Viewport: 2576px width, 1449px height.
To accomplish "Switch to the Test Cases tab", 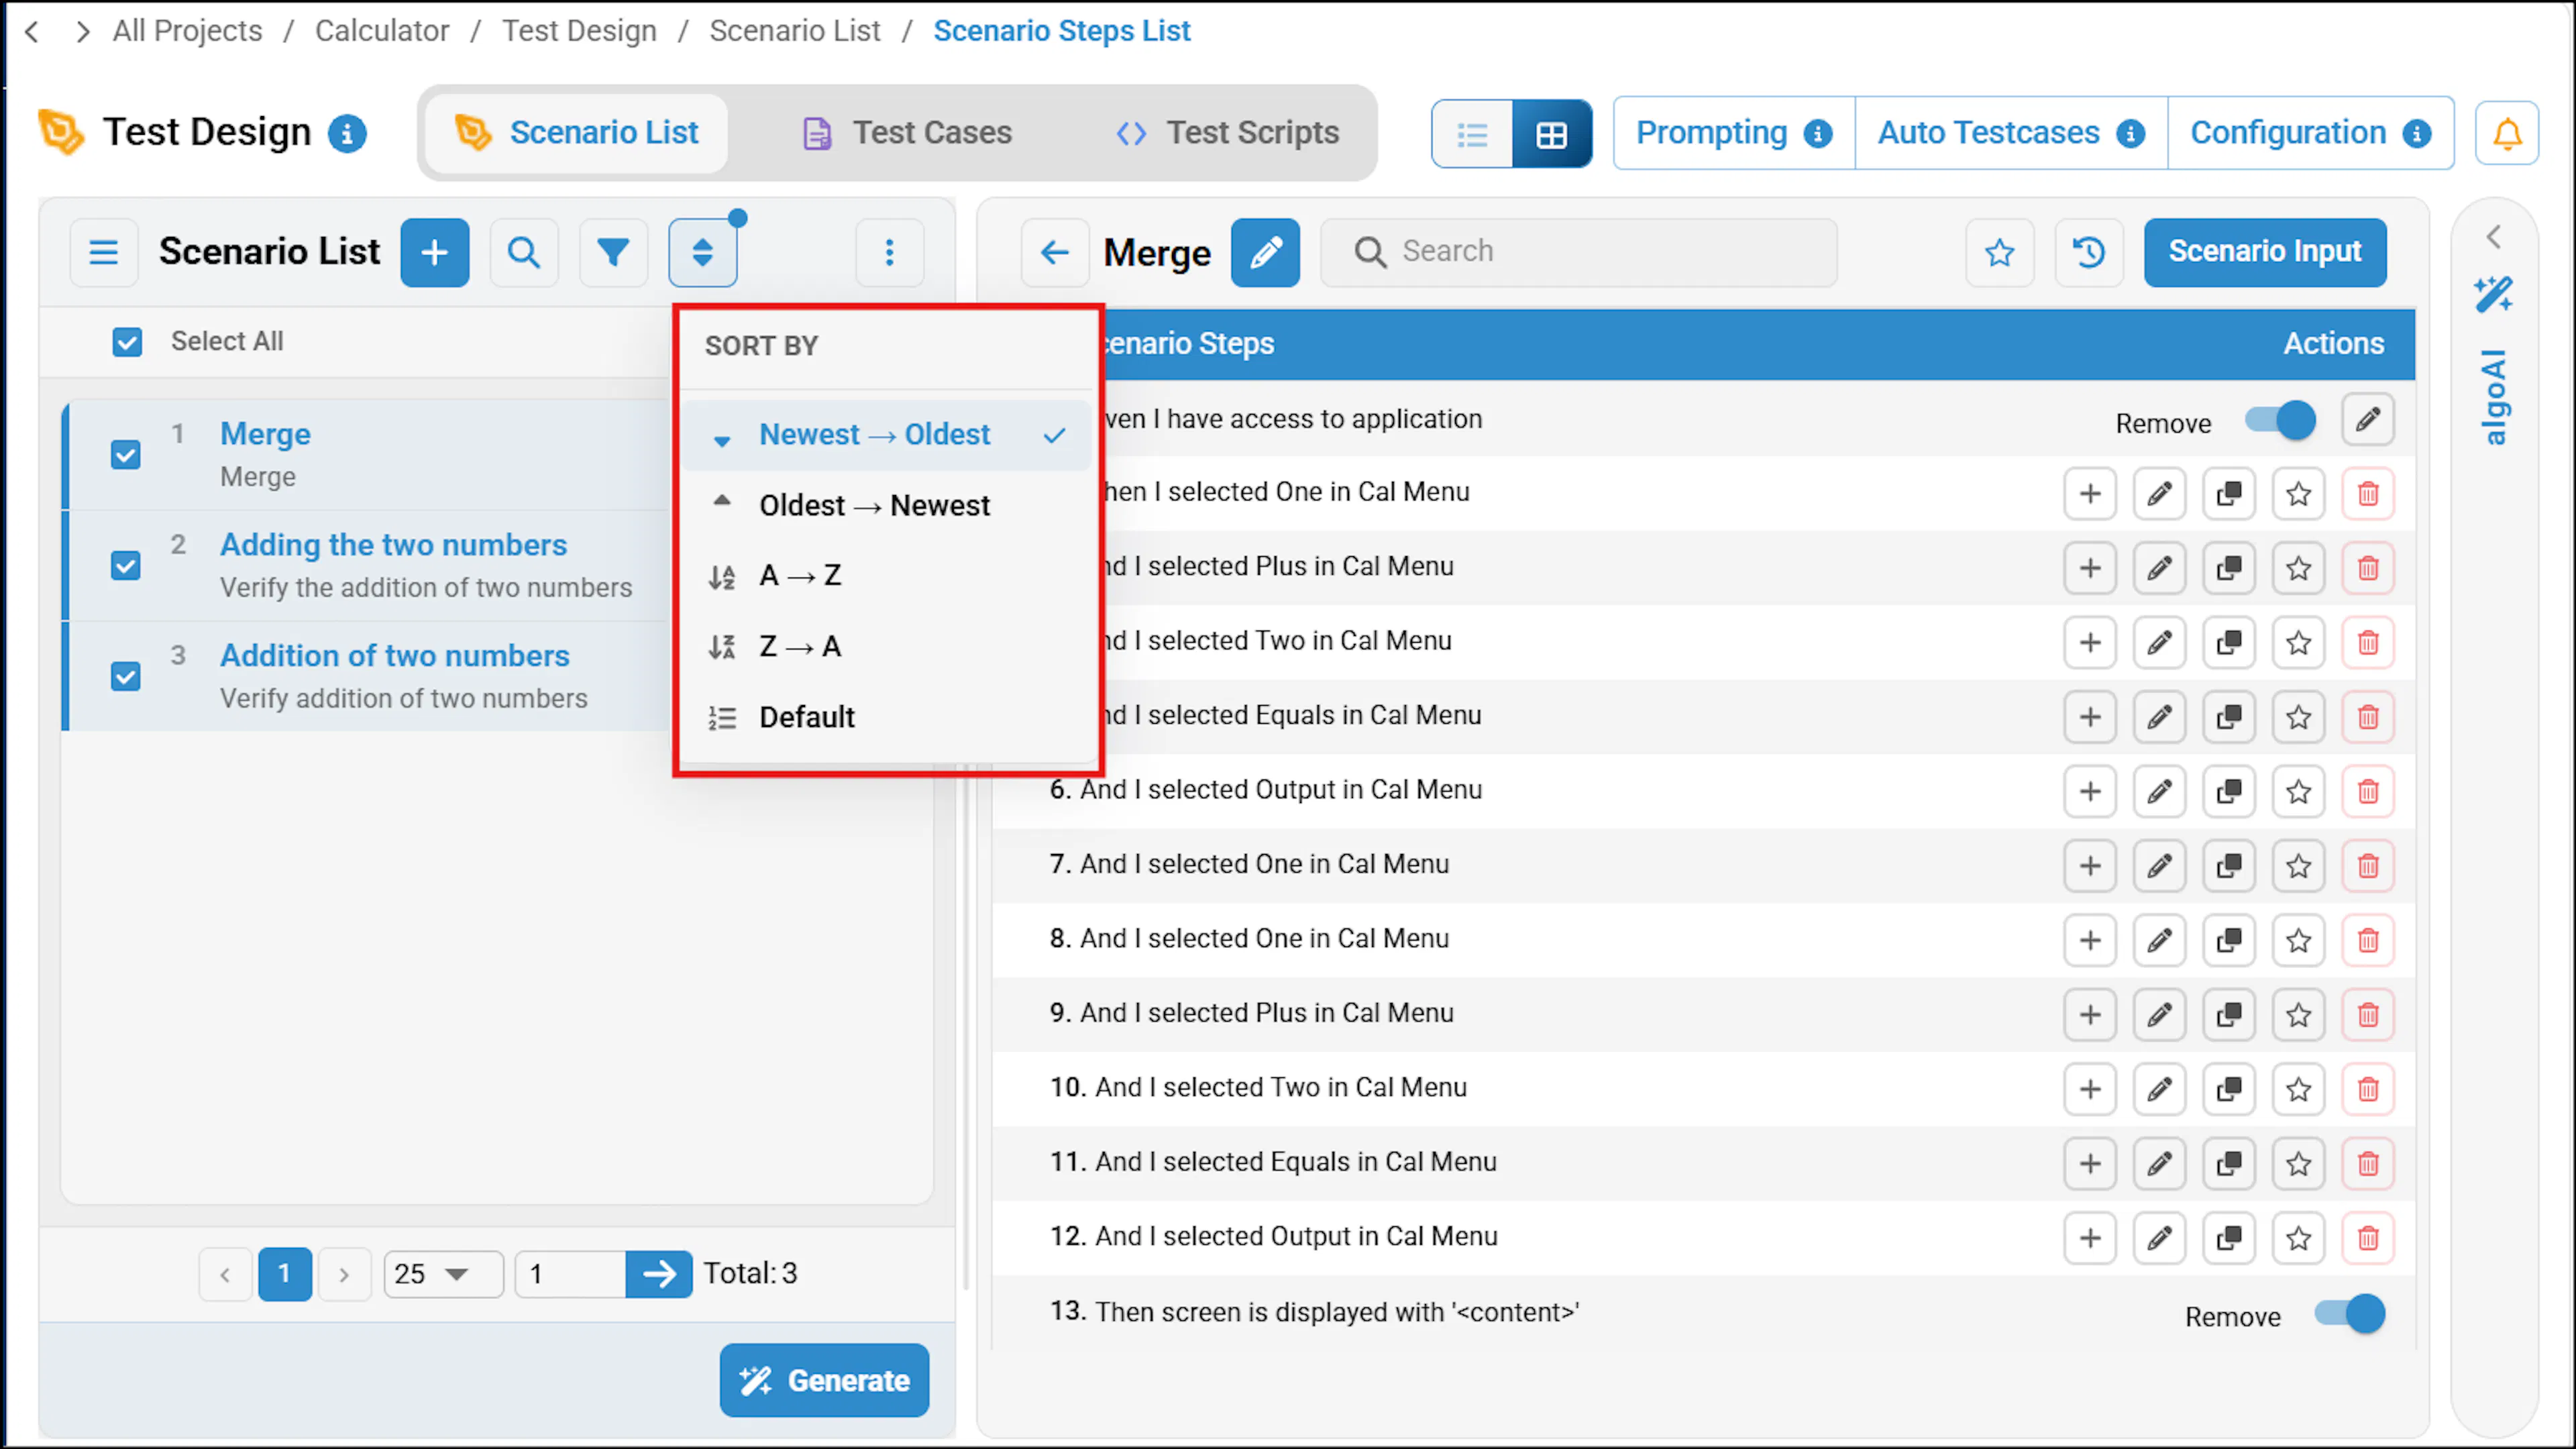I will tap(908, 133).
